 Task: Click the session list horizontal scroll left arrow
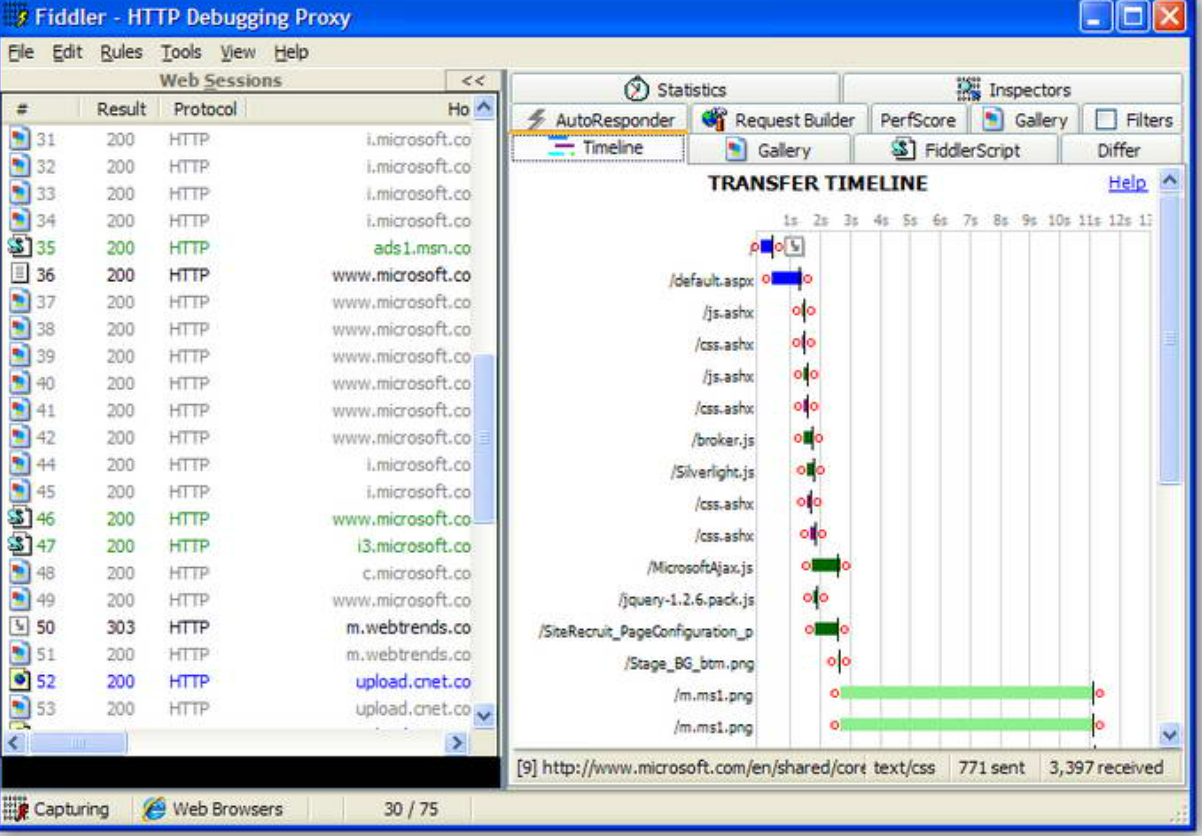click(15, 743)
